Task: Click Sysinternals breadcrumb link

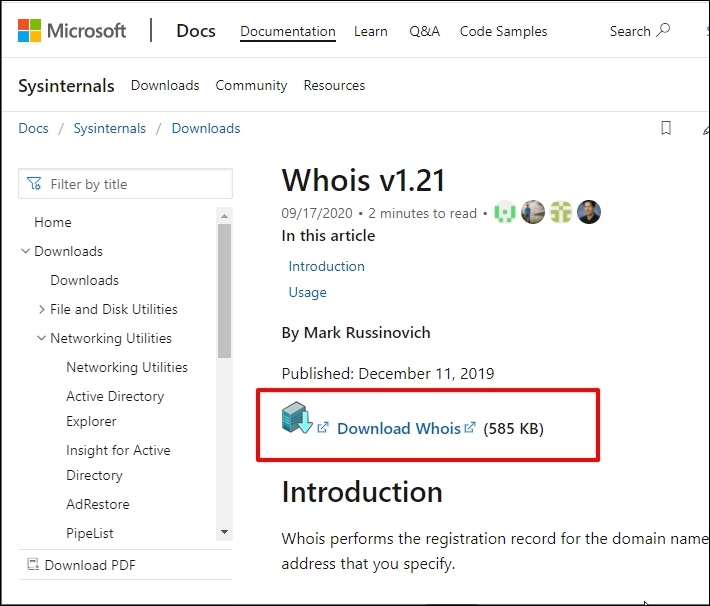Action: [110, 128]
